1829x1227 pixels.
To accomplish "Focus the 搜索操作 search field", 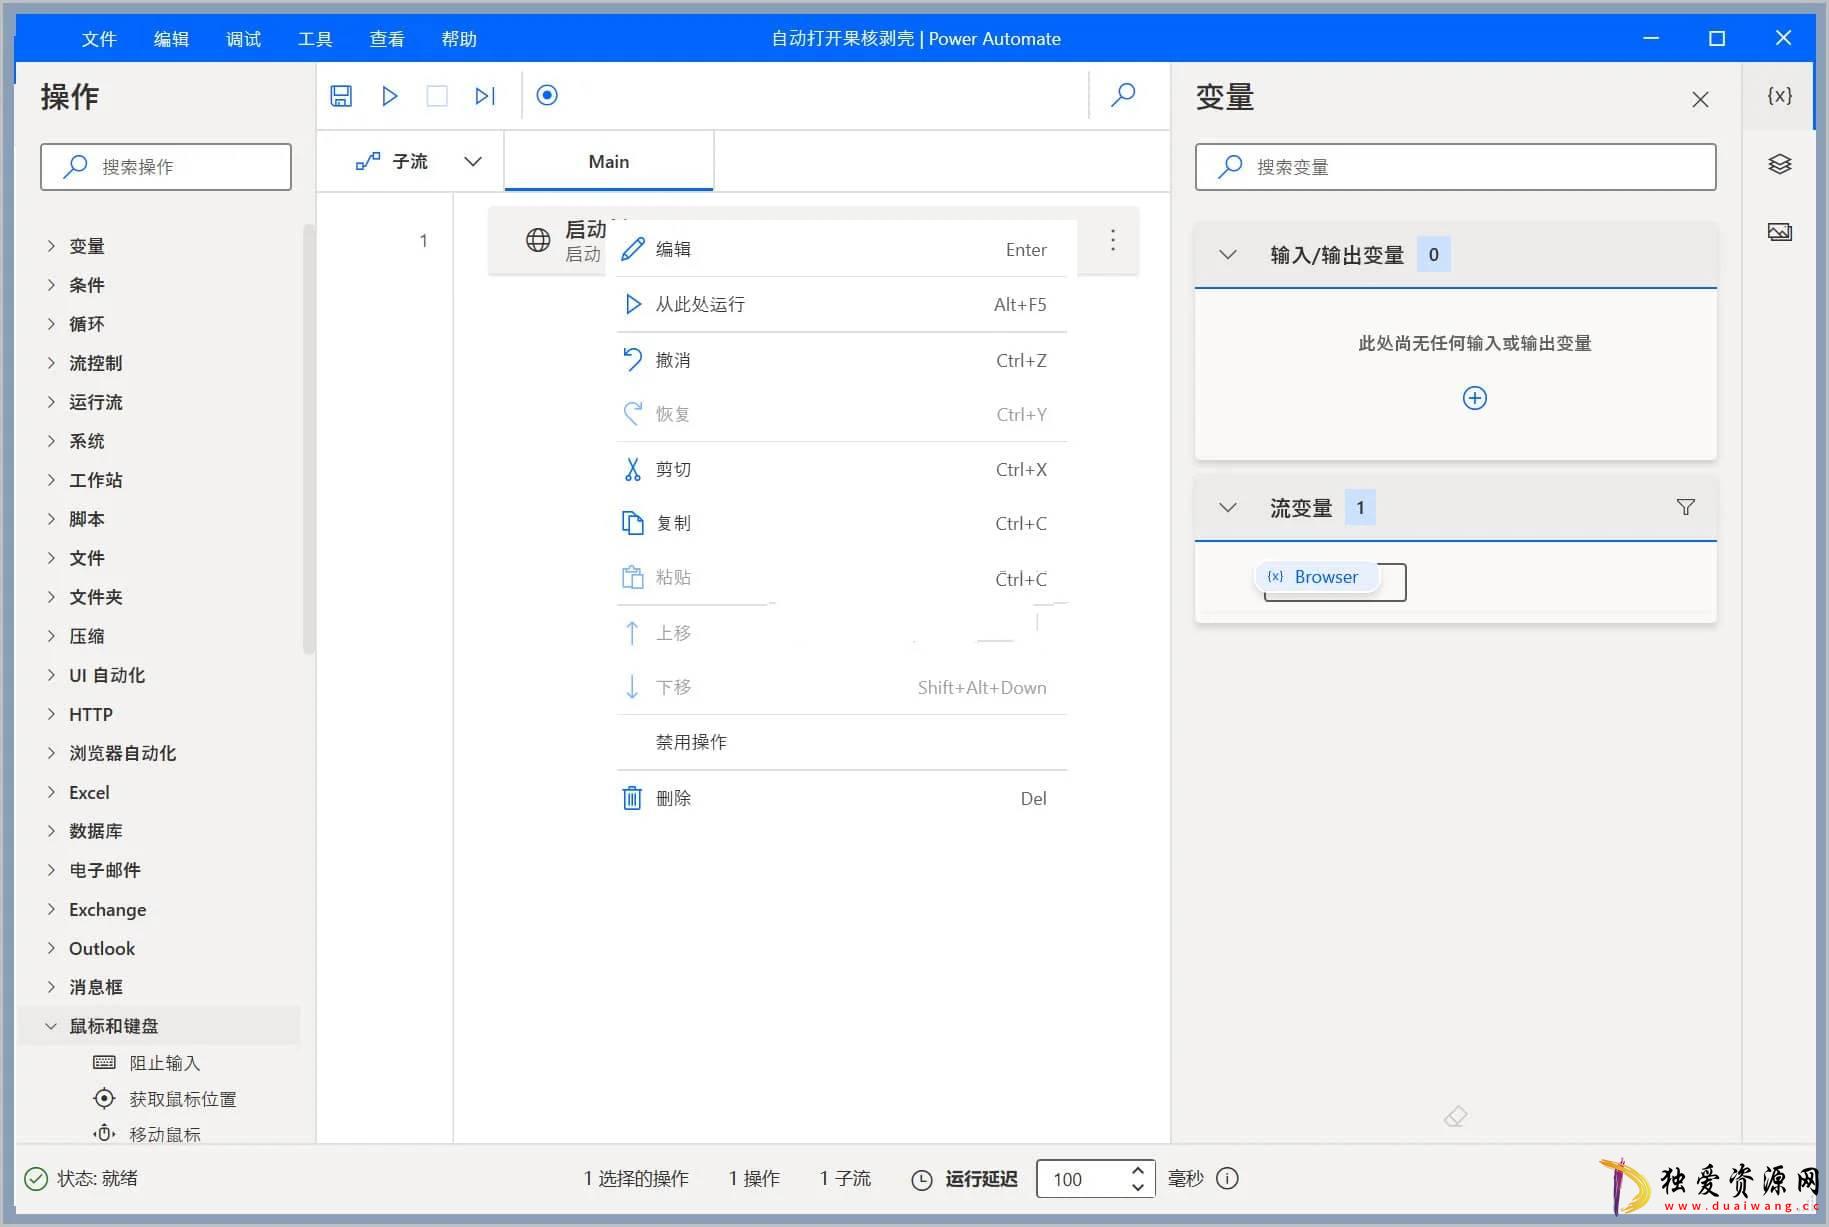I will 166,167.
